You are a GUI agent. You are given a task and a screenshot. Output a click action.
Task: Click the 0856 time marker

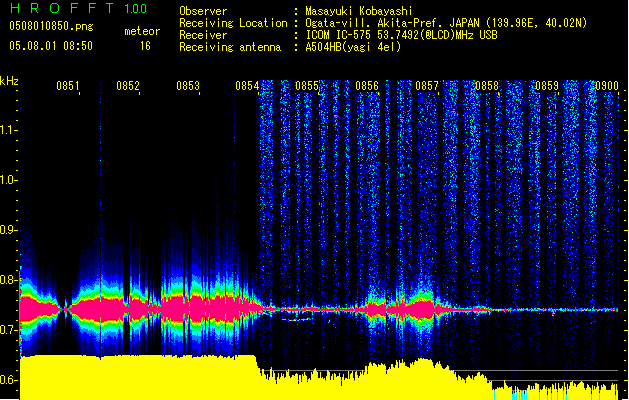[x=367, y=86]
